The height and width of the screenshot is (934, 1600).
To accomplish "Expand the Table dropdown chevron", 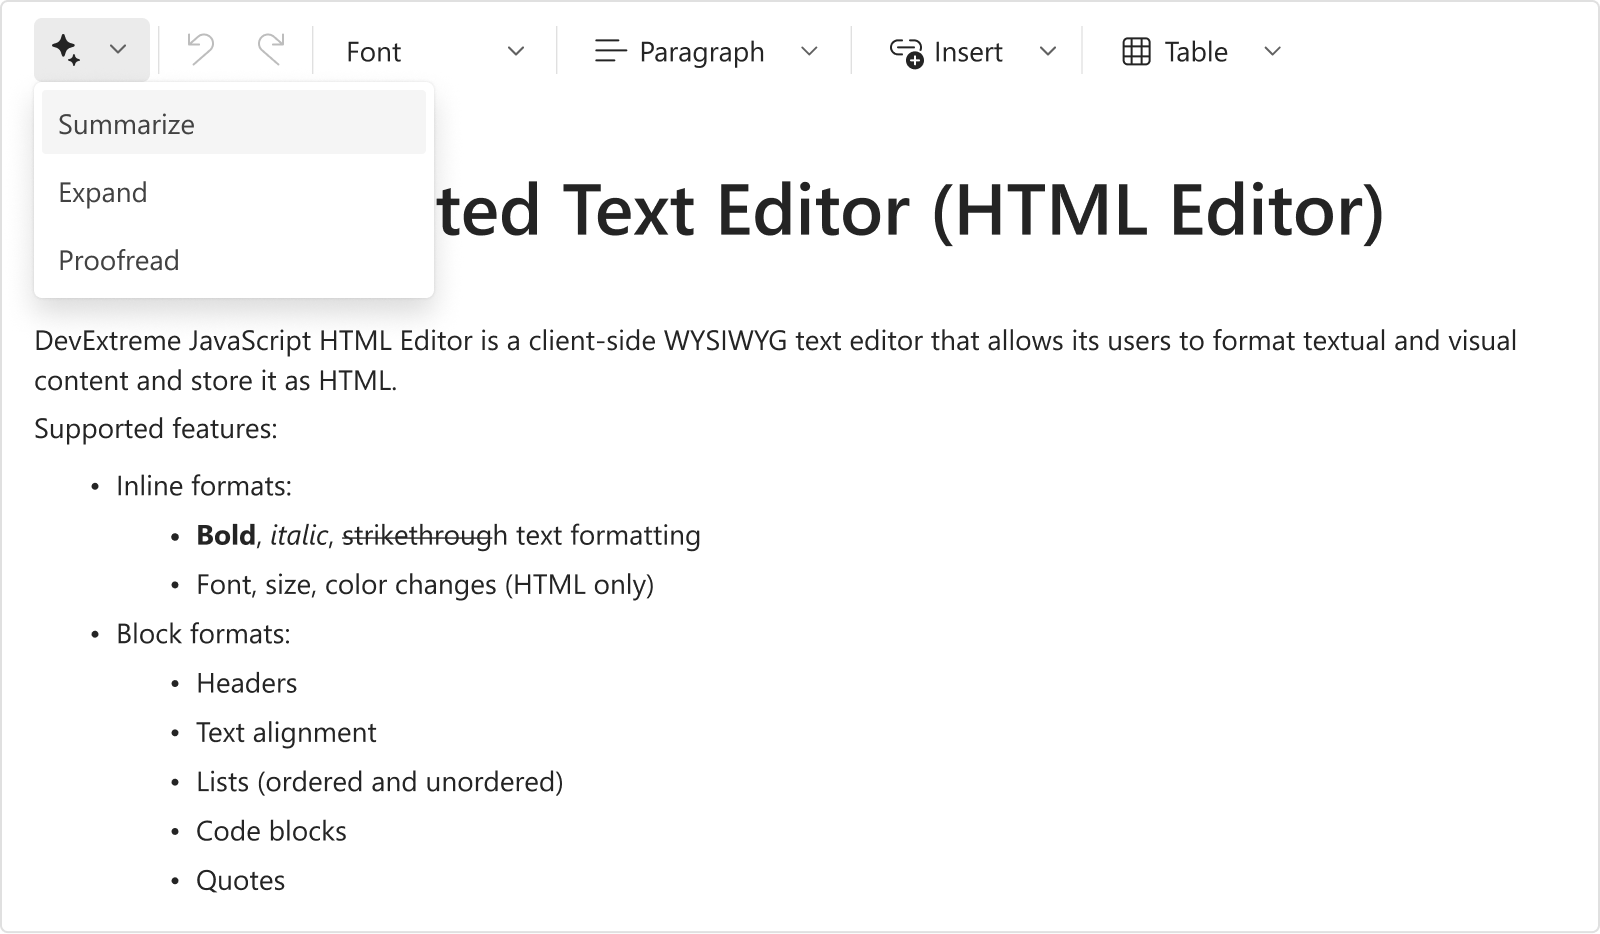I will point(1272,51).
